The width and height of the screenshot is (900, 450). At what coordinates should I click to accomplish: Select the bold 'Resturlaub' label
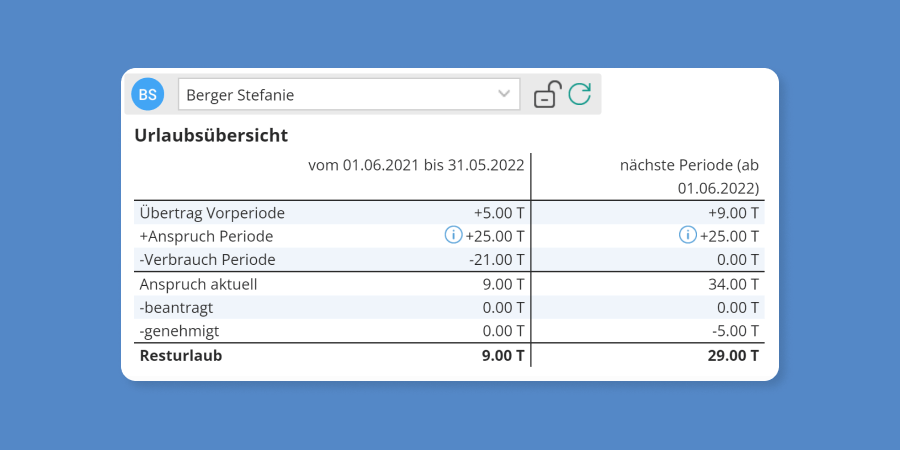coord(181,355)
